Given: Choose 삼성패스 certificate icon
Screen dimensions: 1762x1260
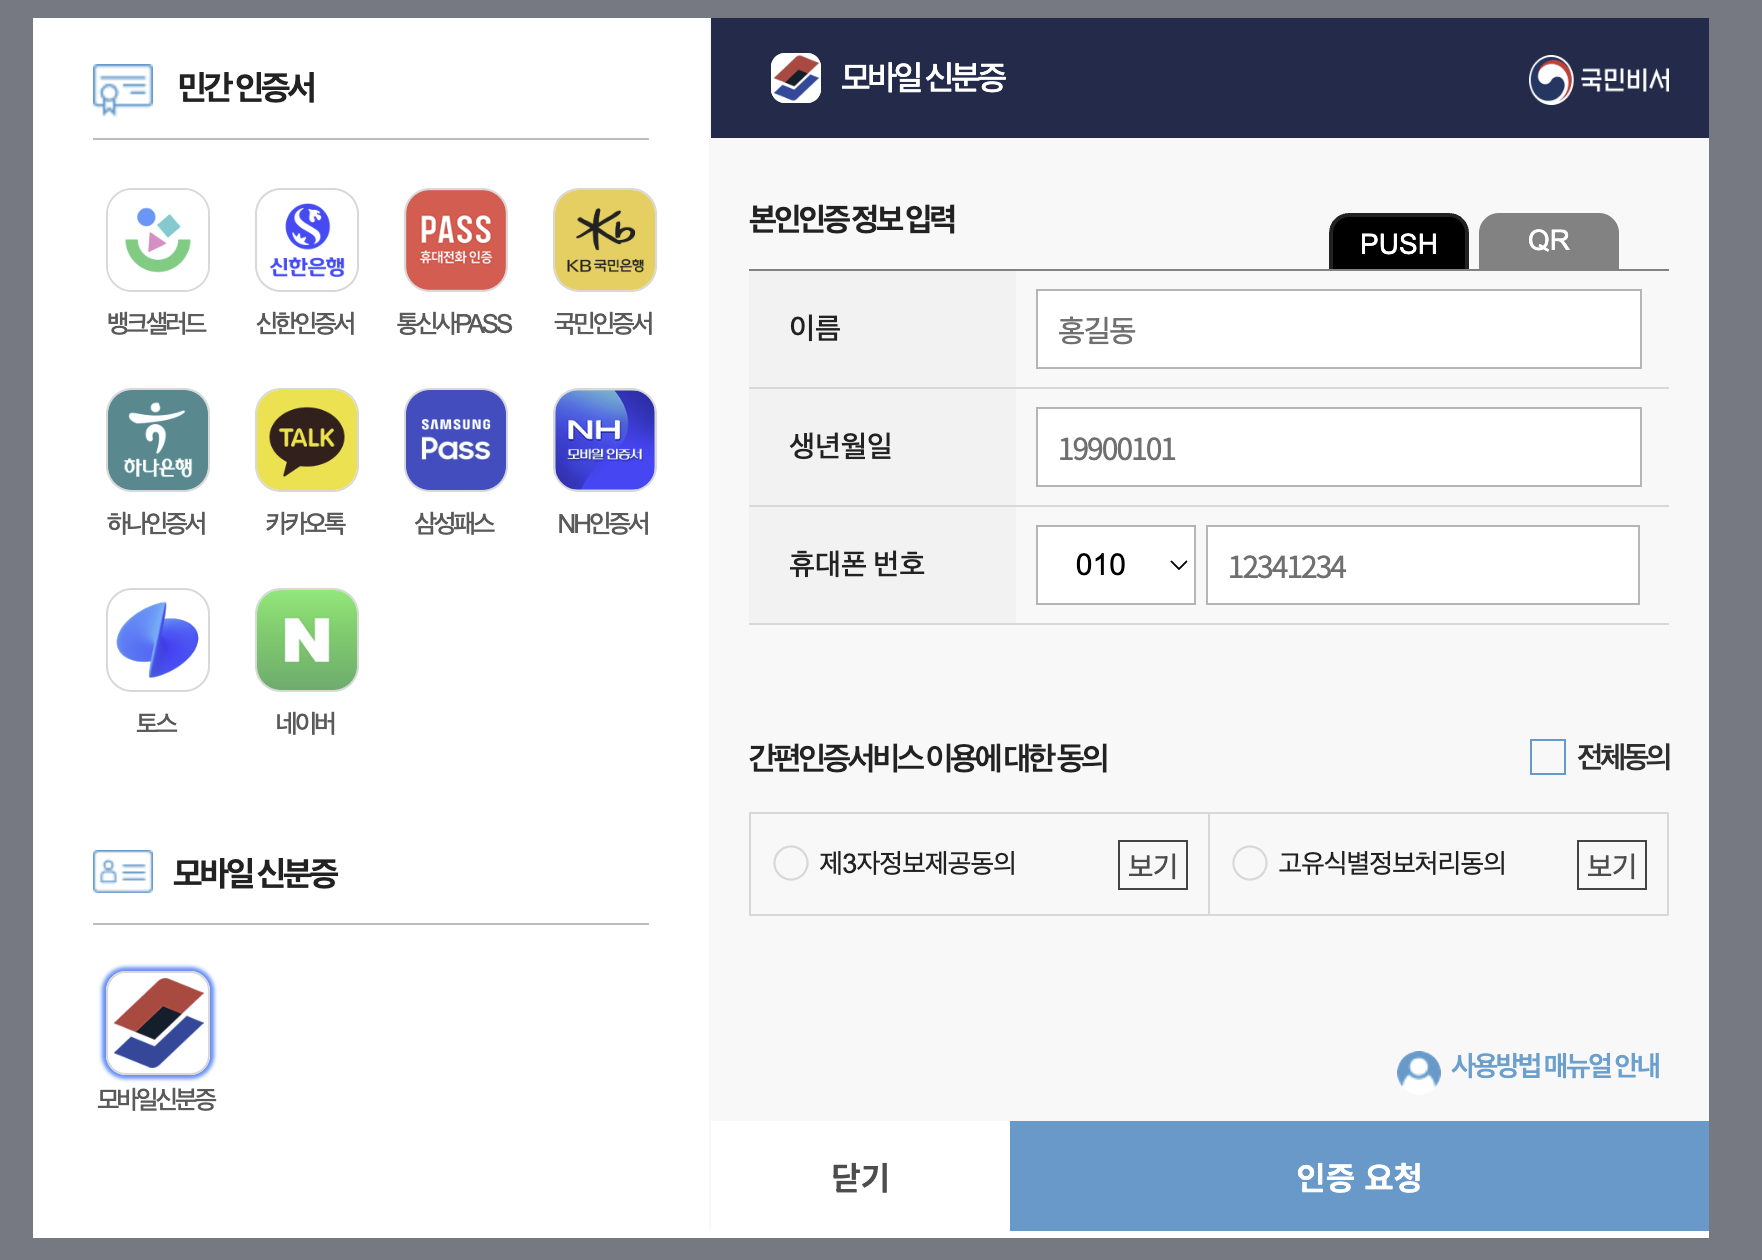Looking at the screenshot, I should coord(455,440).
